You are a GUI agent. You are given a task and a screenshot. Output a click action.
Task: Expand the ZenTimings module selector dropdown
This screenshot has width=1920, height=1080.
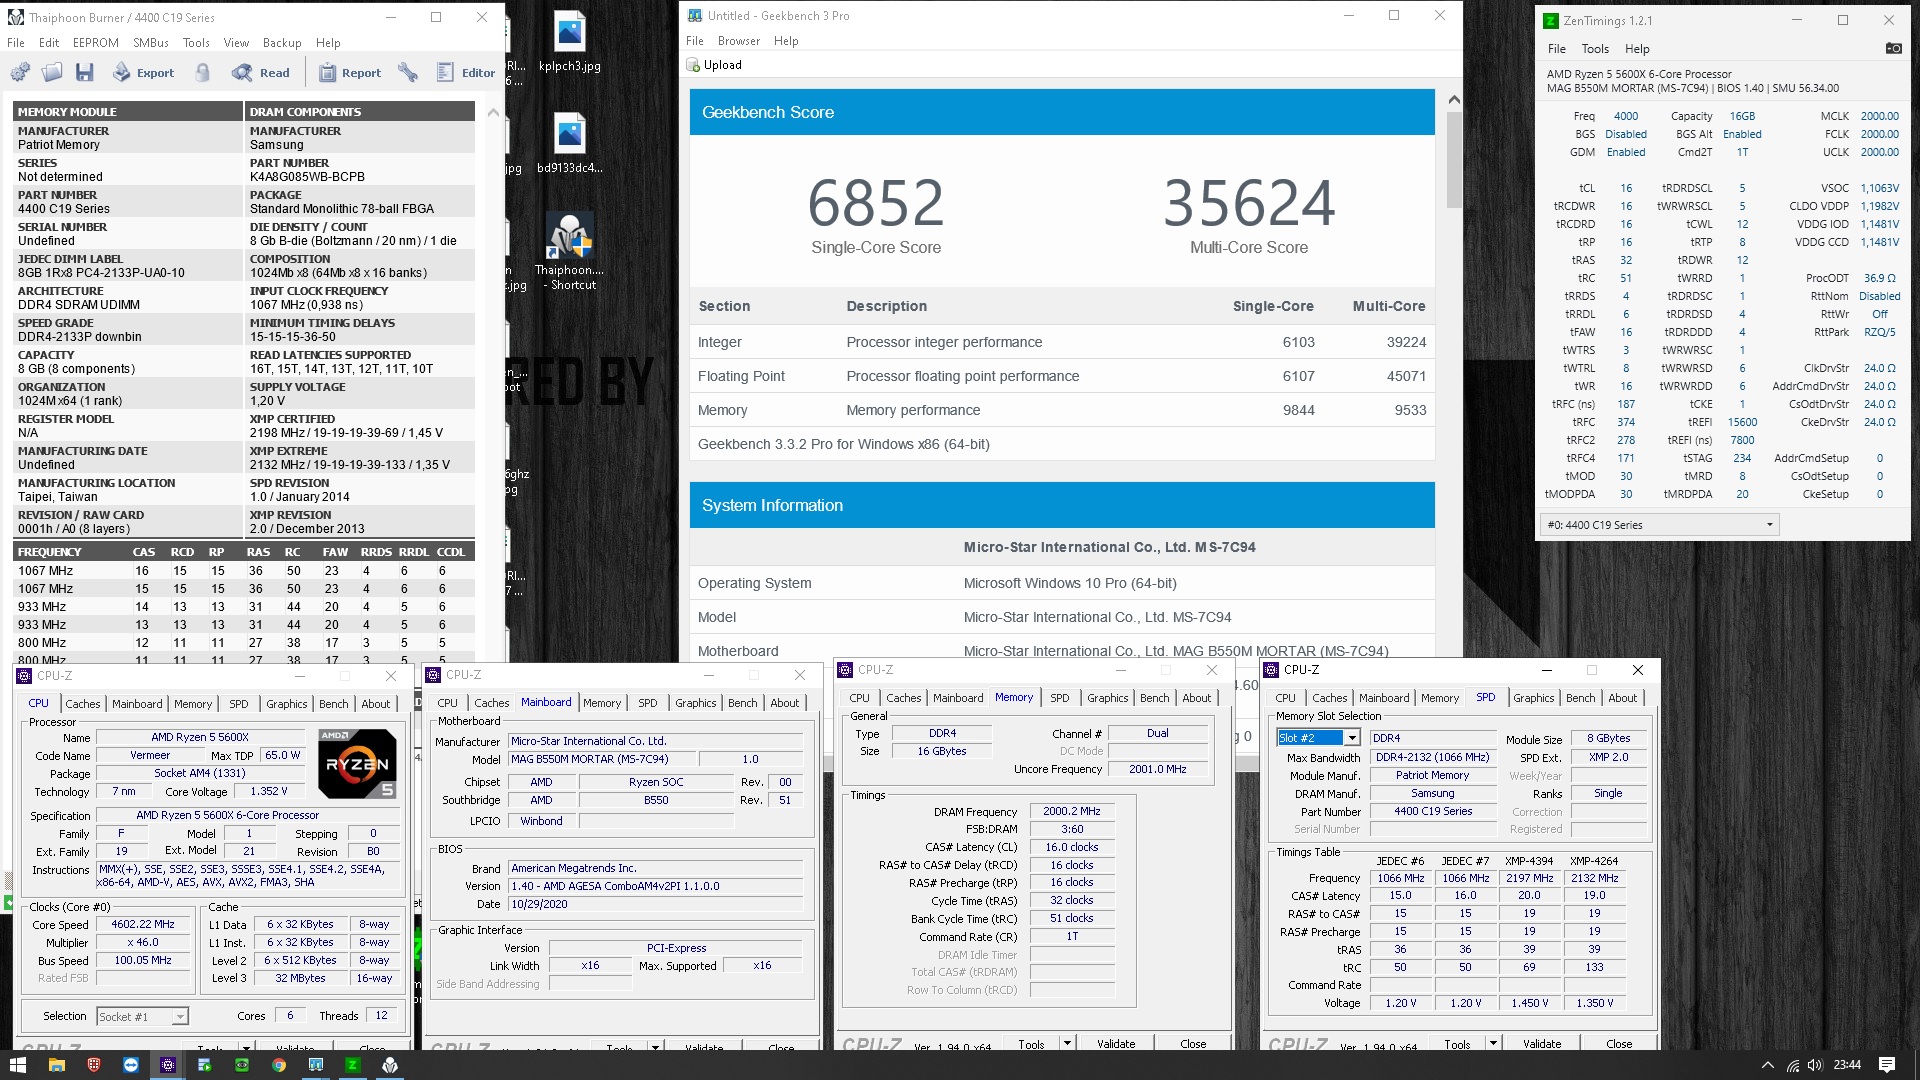pyautogui.click(x=1769, y=525)
